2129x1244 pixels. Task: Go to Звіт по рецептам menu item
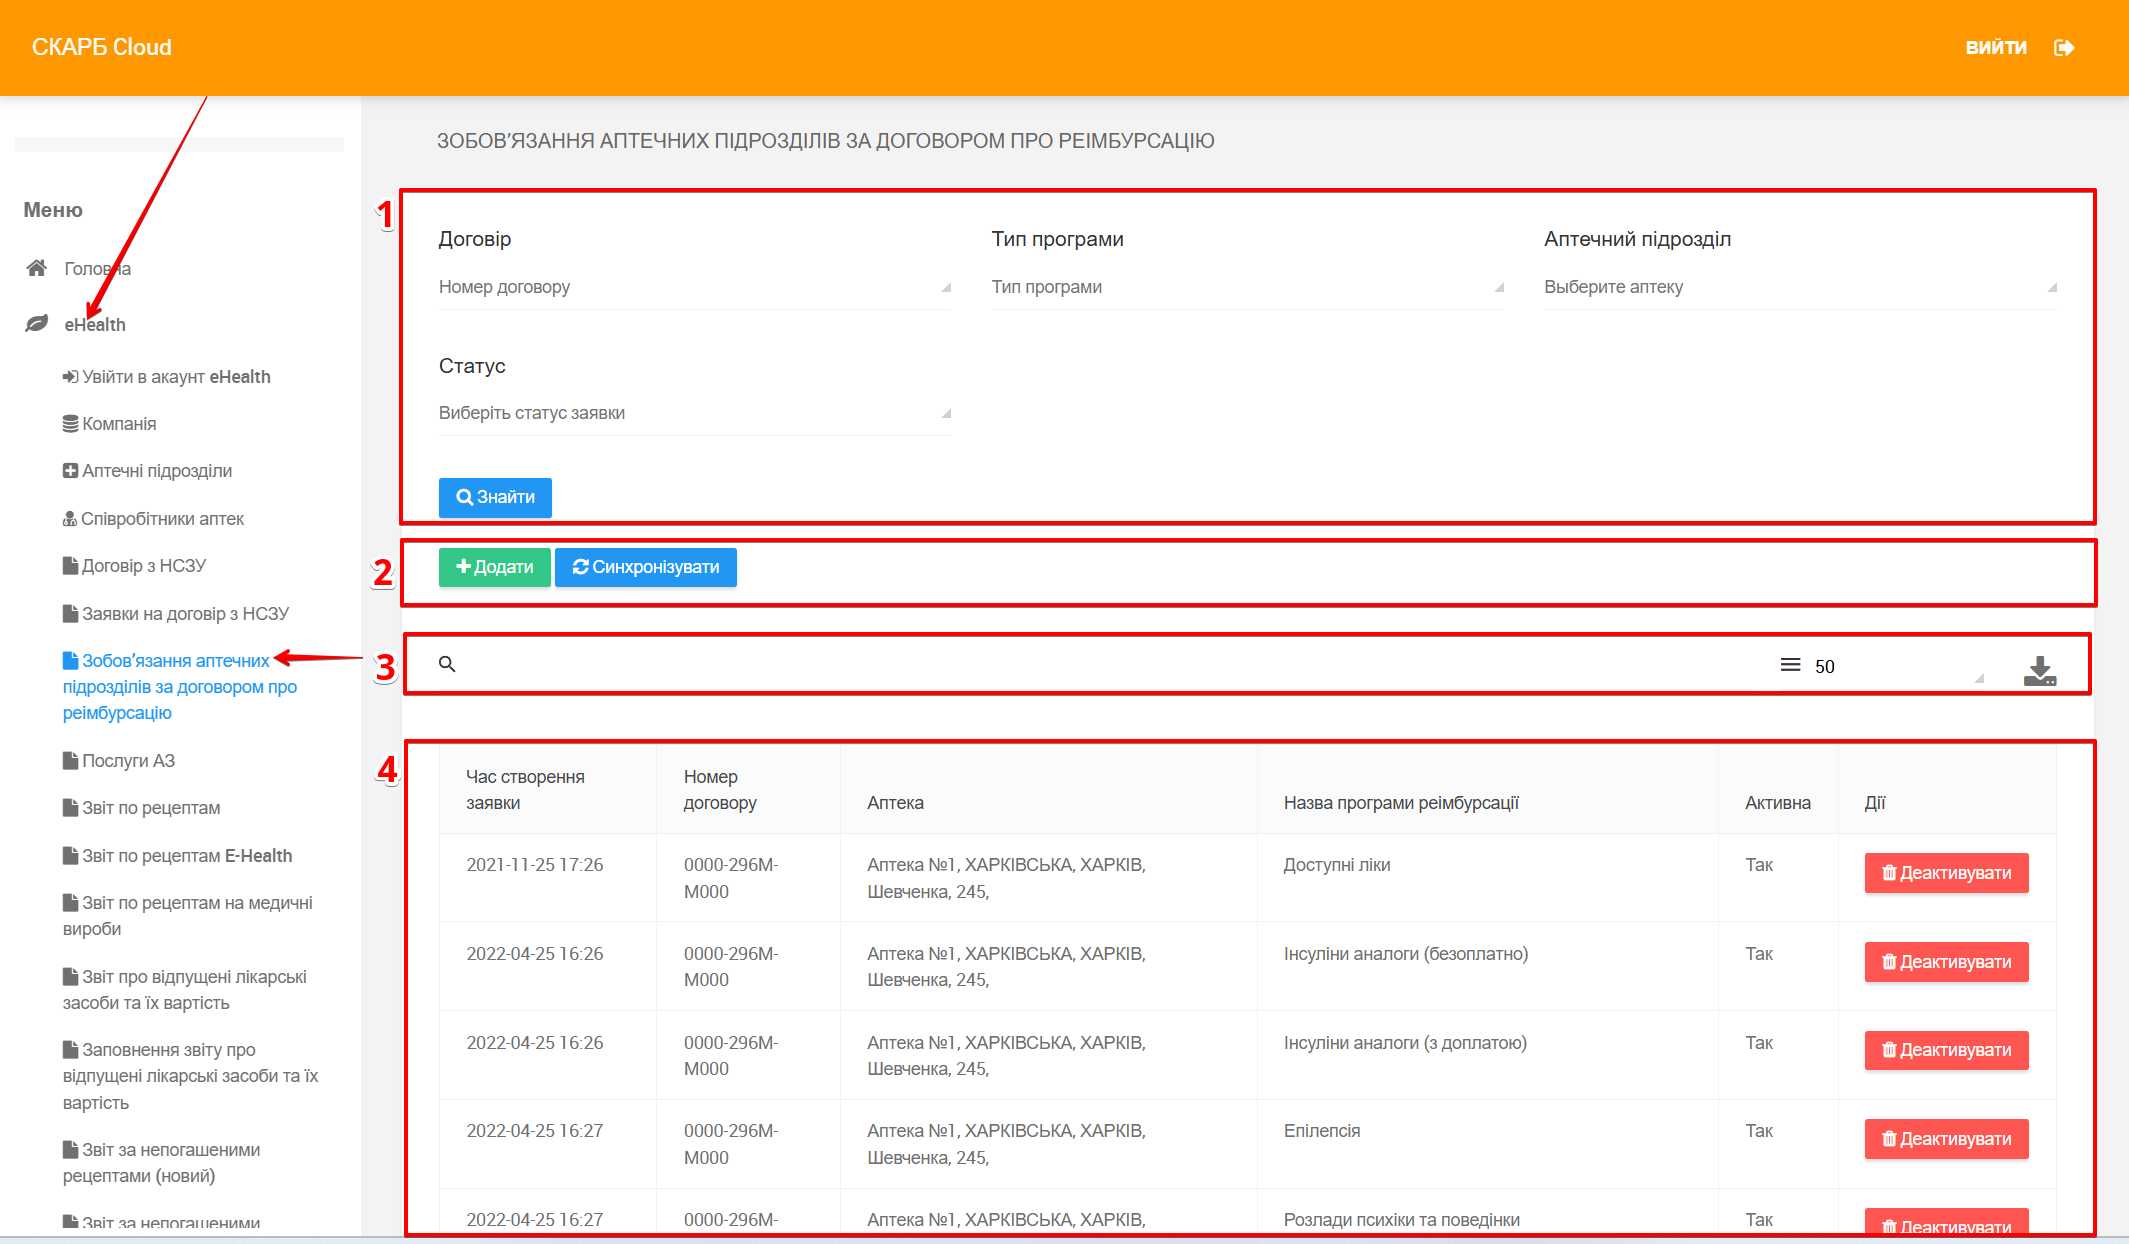151,808
